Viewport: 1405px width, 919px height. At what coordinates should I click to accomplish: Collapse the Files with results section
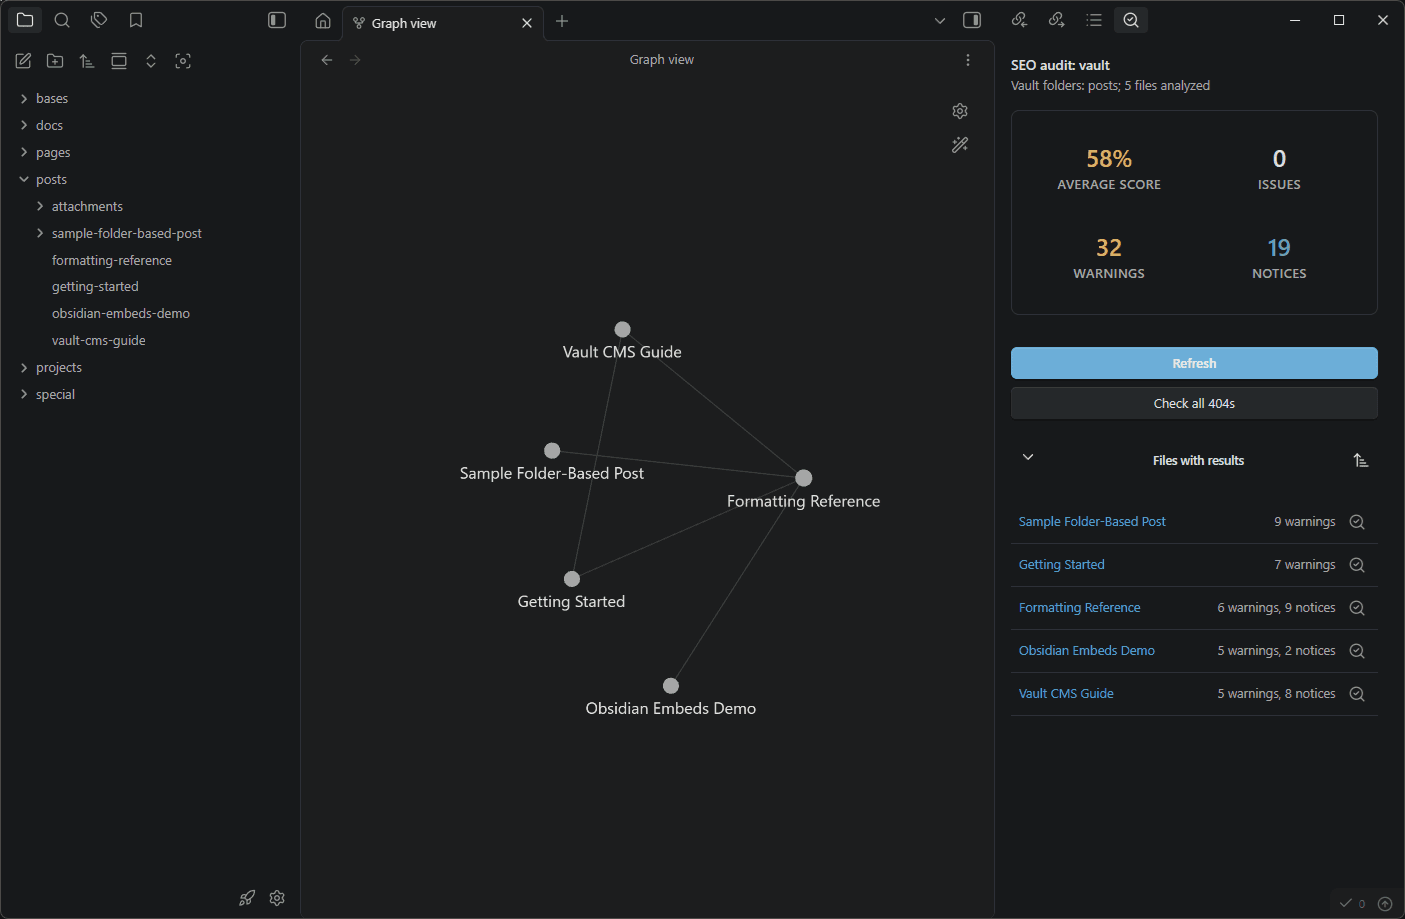1027,456
